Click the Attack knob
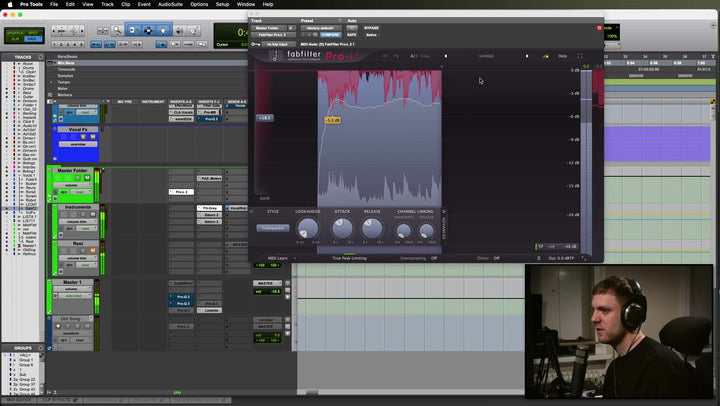This screenshot has width=720, height=406. click(x=342, y=229)
